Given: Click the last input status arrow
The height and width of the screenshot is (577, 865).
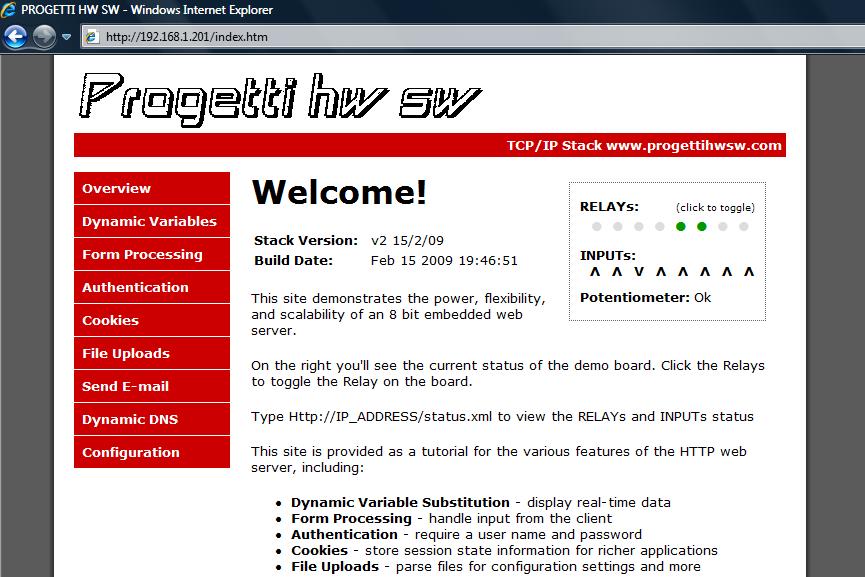Looking at the screenshot, I should pyautogui.click(x=749, y=271).
